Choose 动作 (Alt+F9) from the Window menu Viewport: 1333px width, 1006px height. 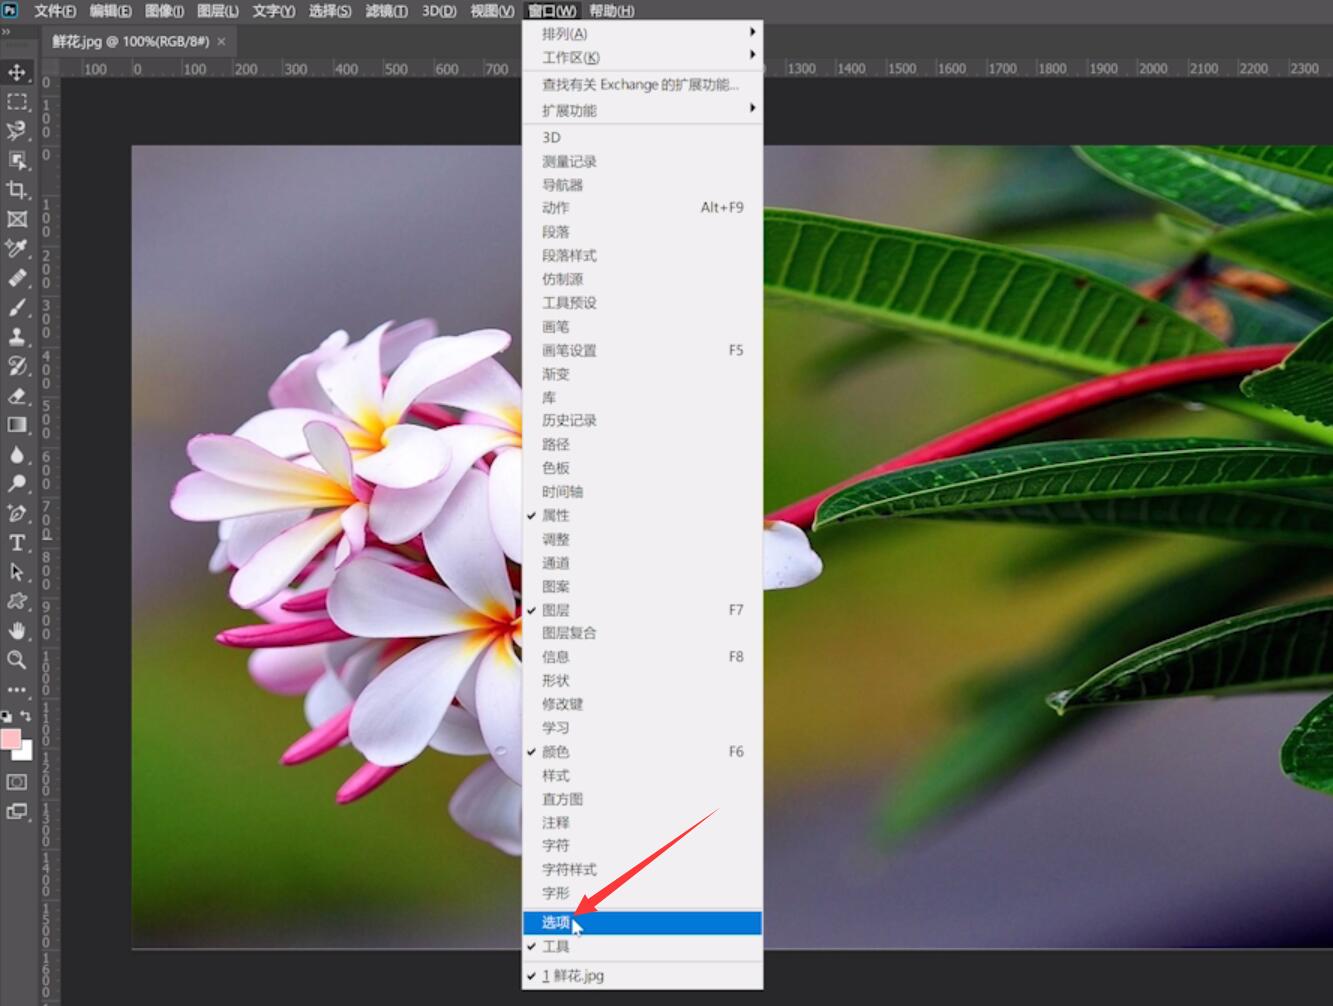[642, 208]
